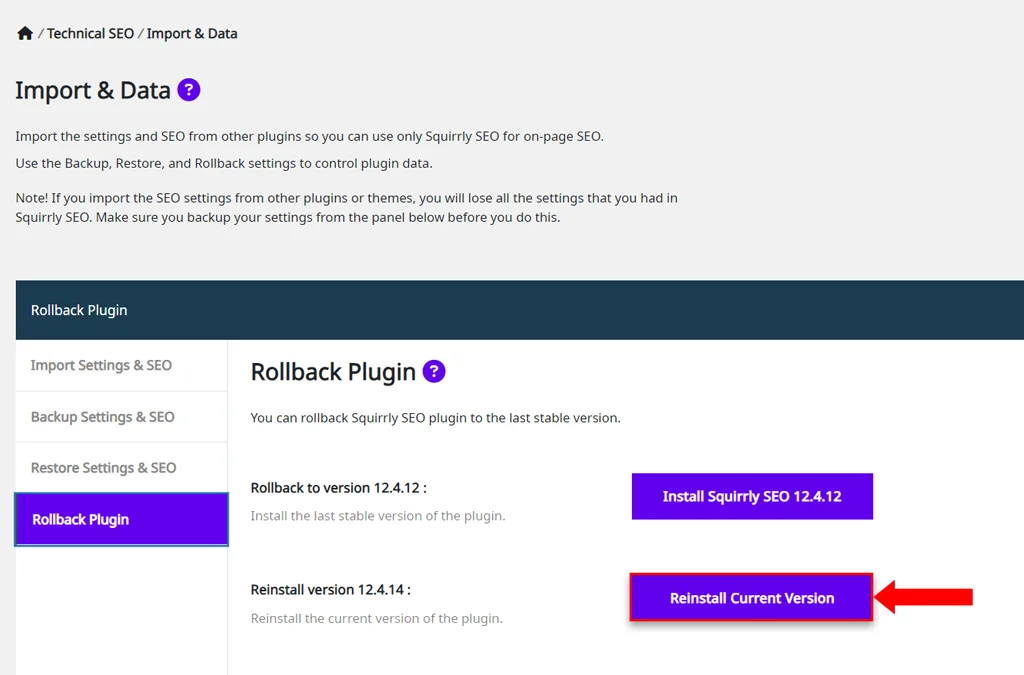Screen dimensions: 1024x675
Task: Click the Import & Data breadcrumb item
Action: [192, 33]
